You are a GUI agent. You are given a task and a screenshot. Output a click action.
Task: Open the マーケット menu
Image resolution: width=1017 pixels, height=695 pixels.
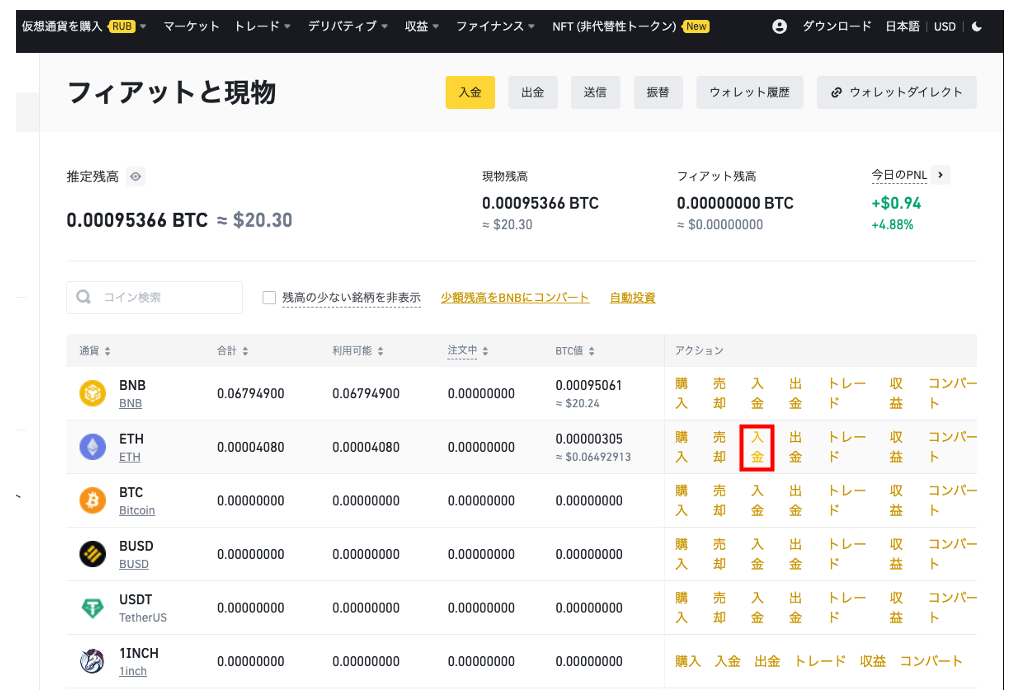click(x=191, y=27)
